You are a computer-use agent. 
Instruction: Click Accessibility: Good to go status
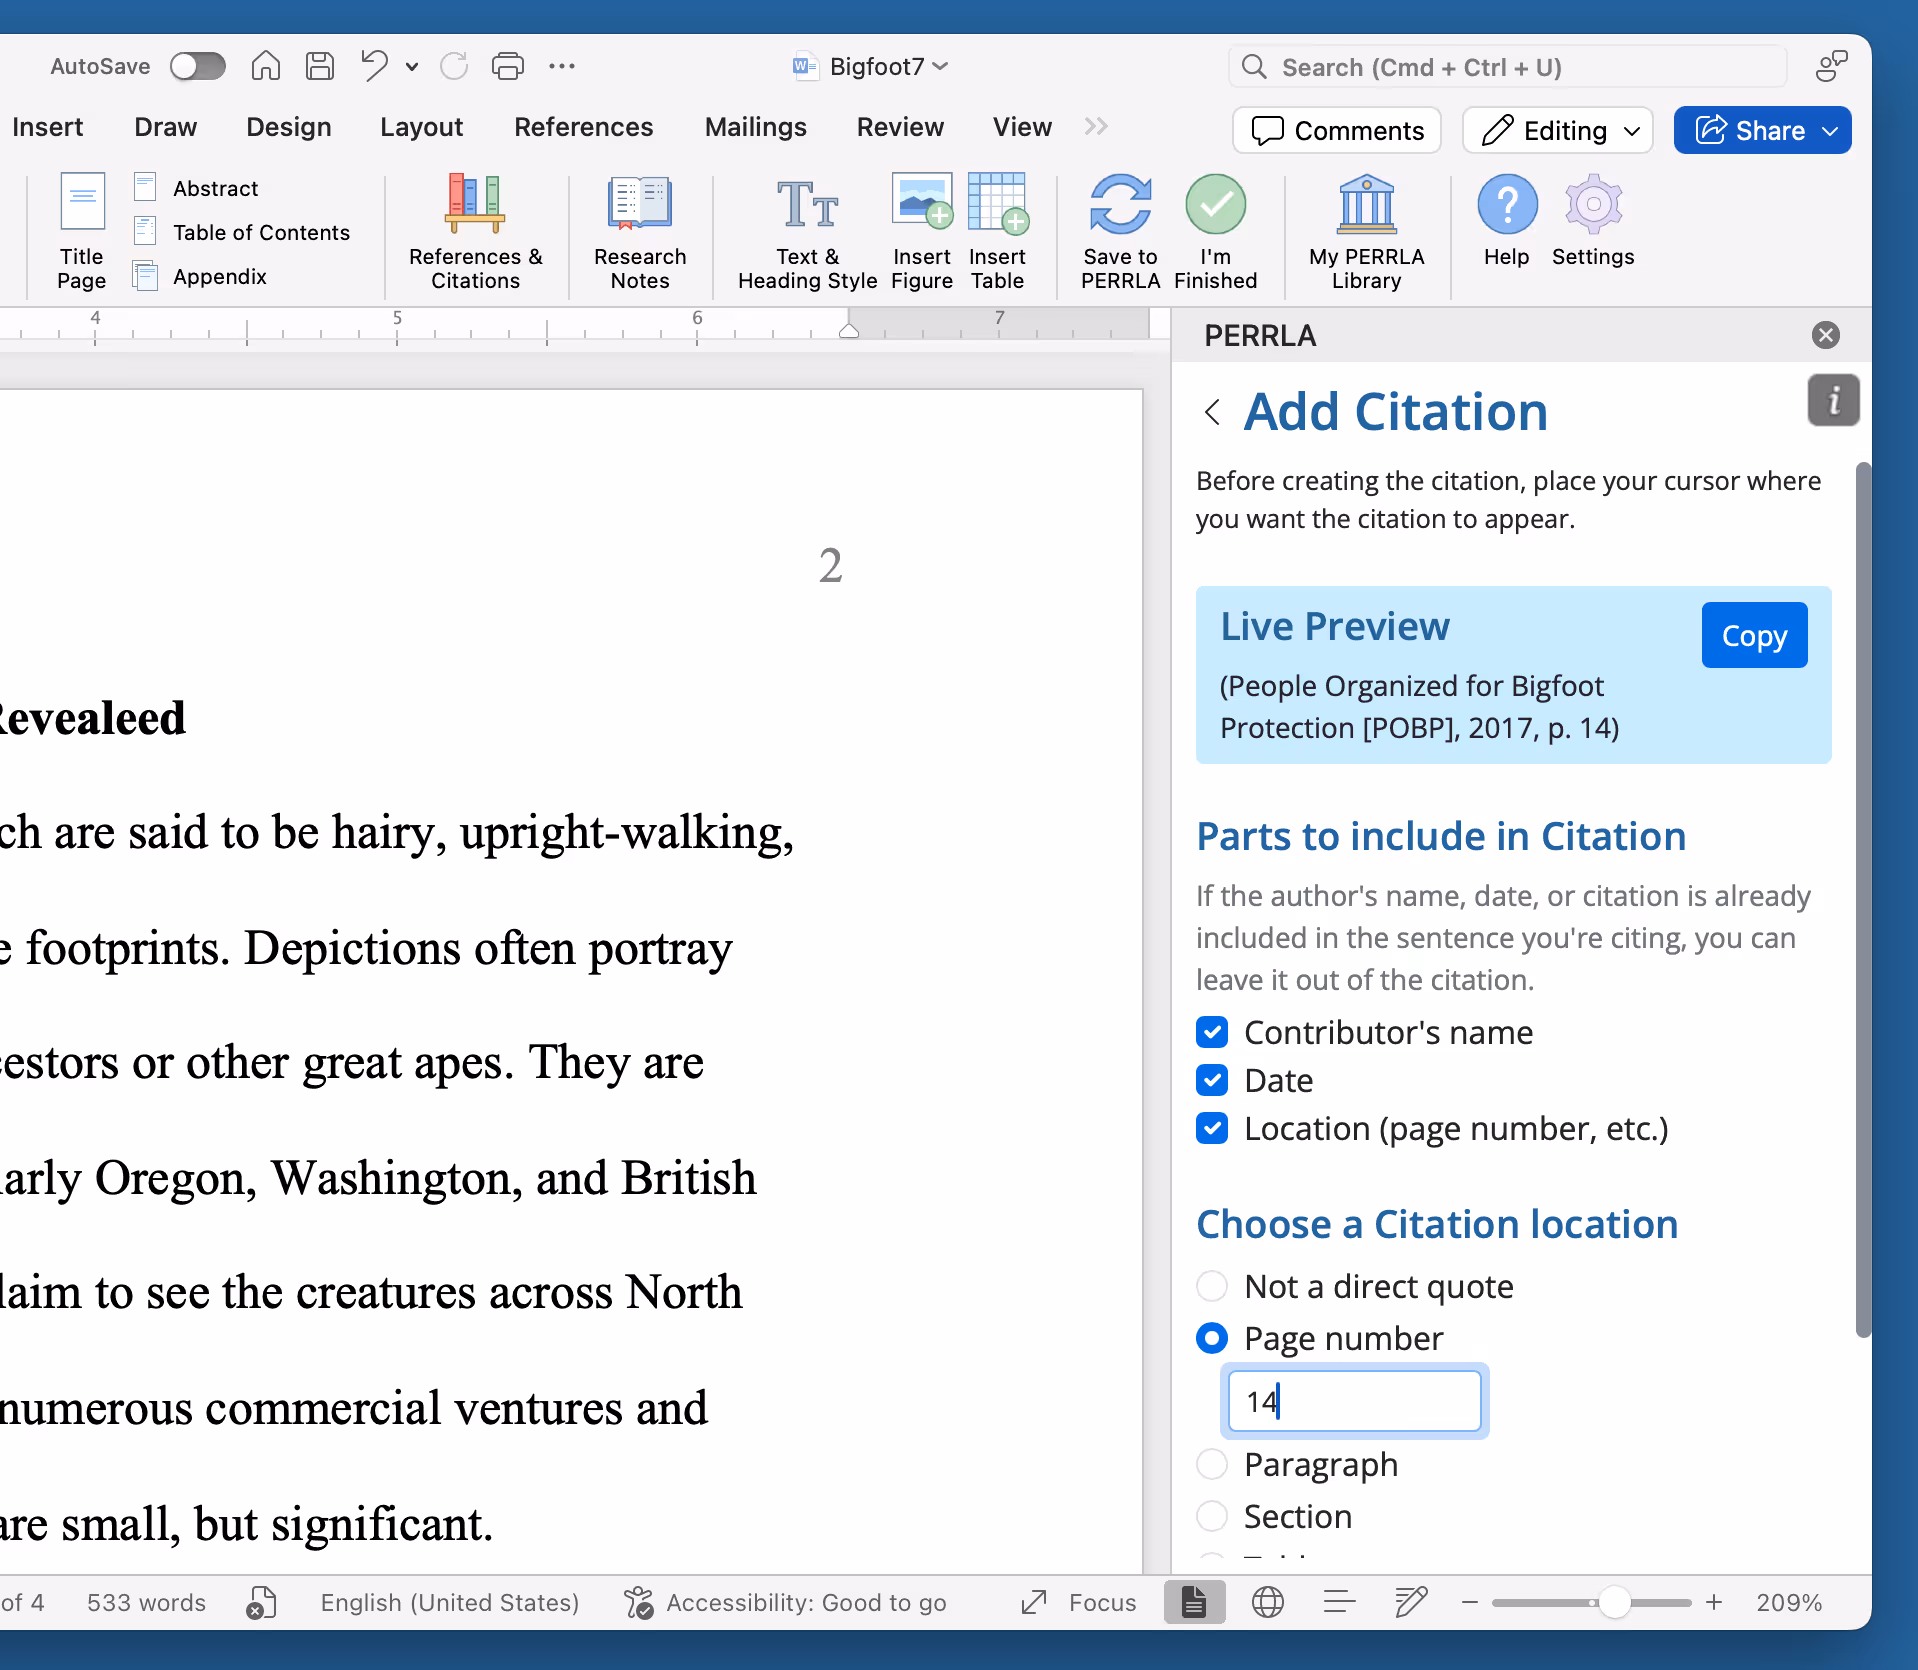tap(785, 1603)
